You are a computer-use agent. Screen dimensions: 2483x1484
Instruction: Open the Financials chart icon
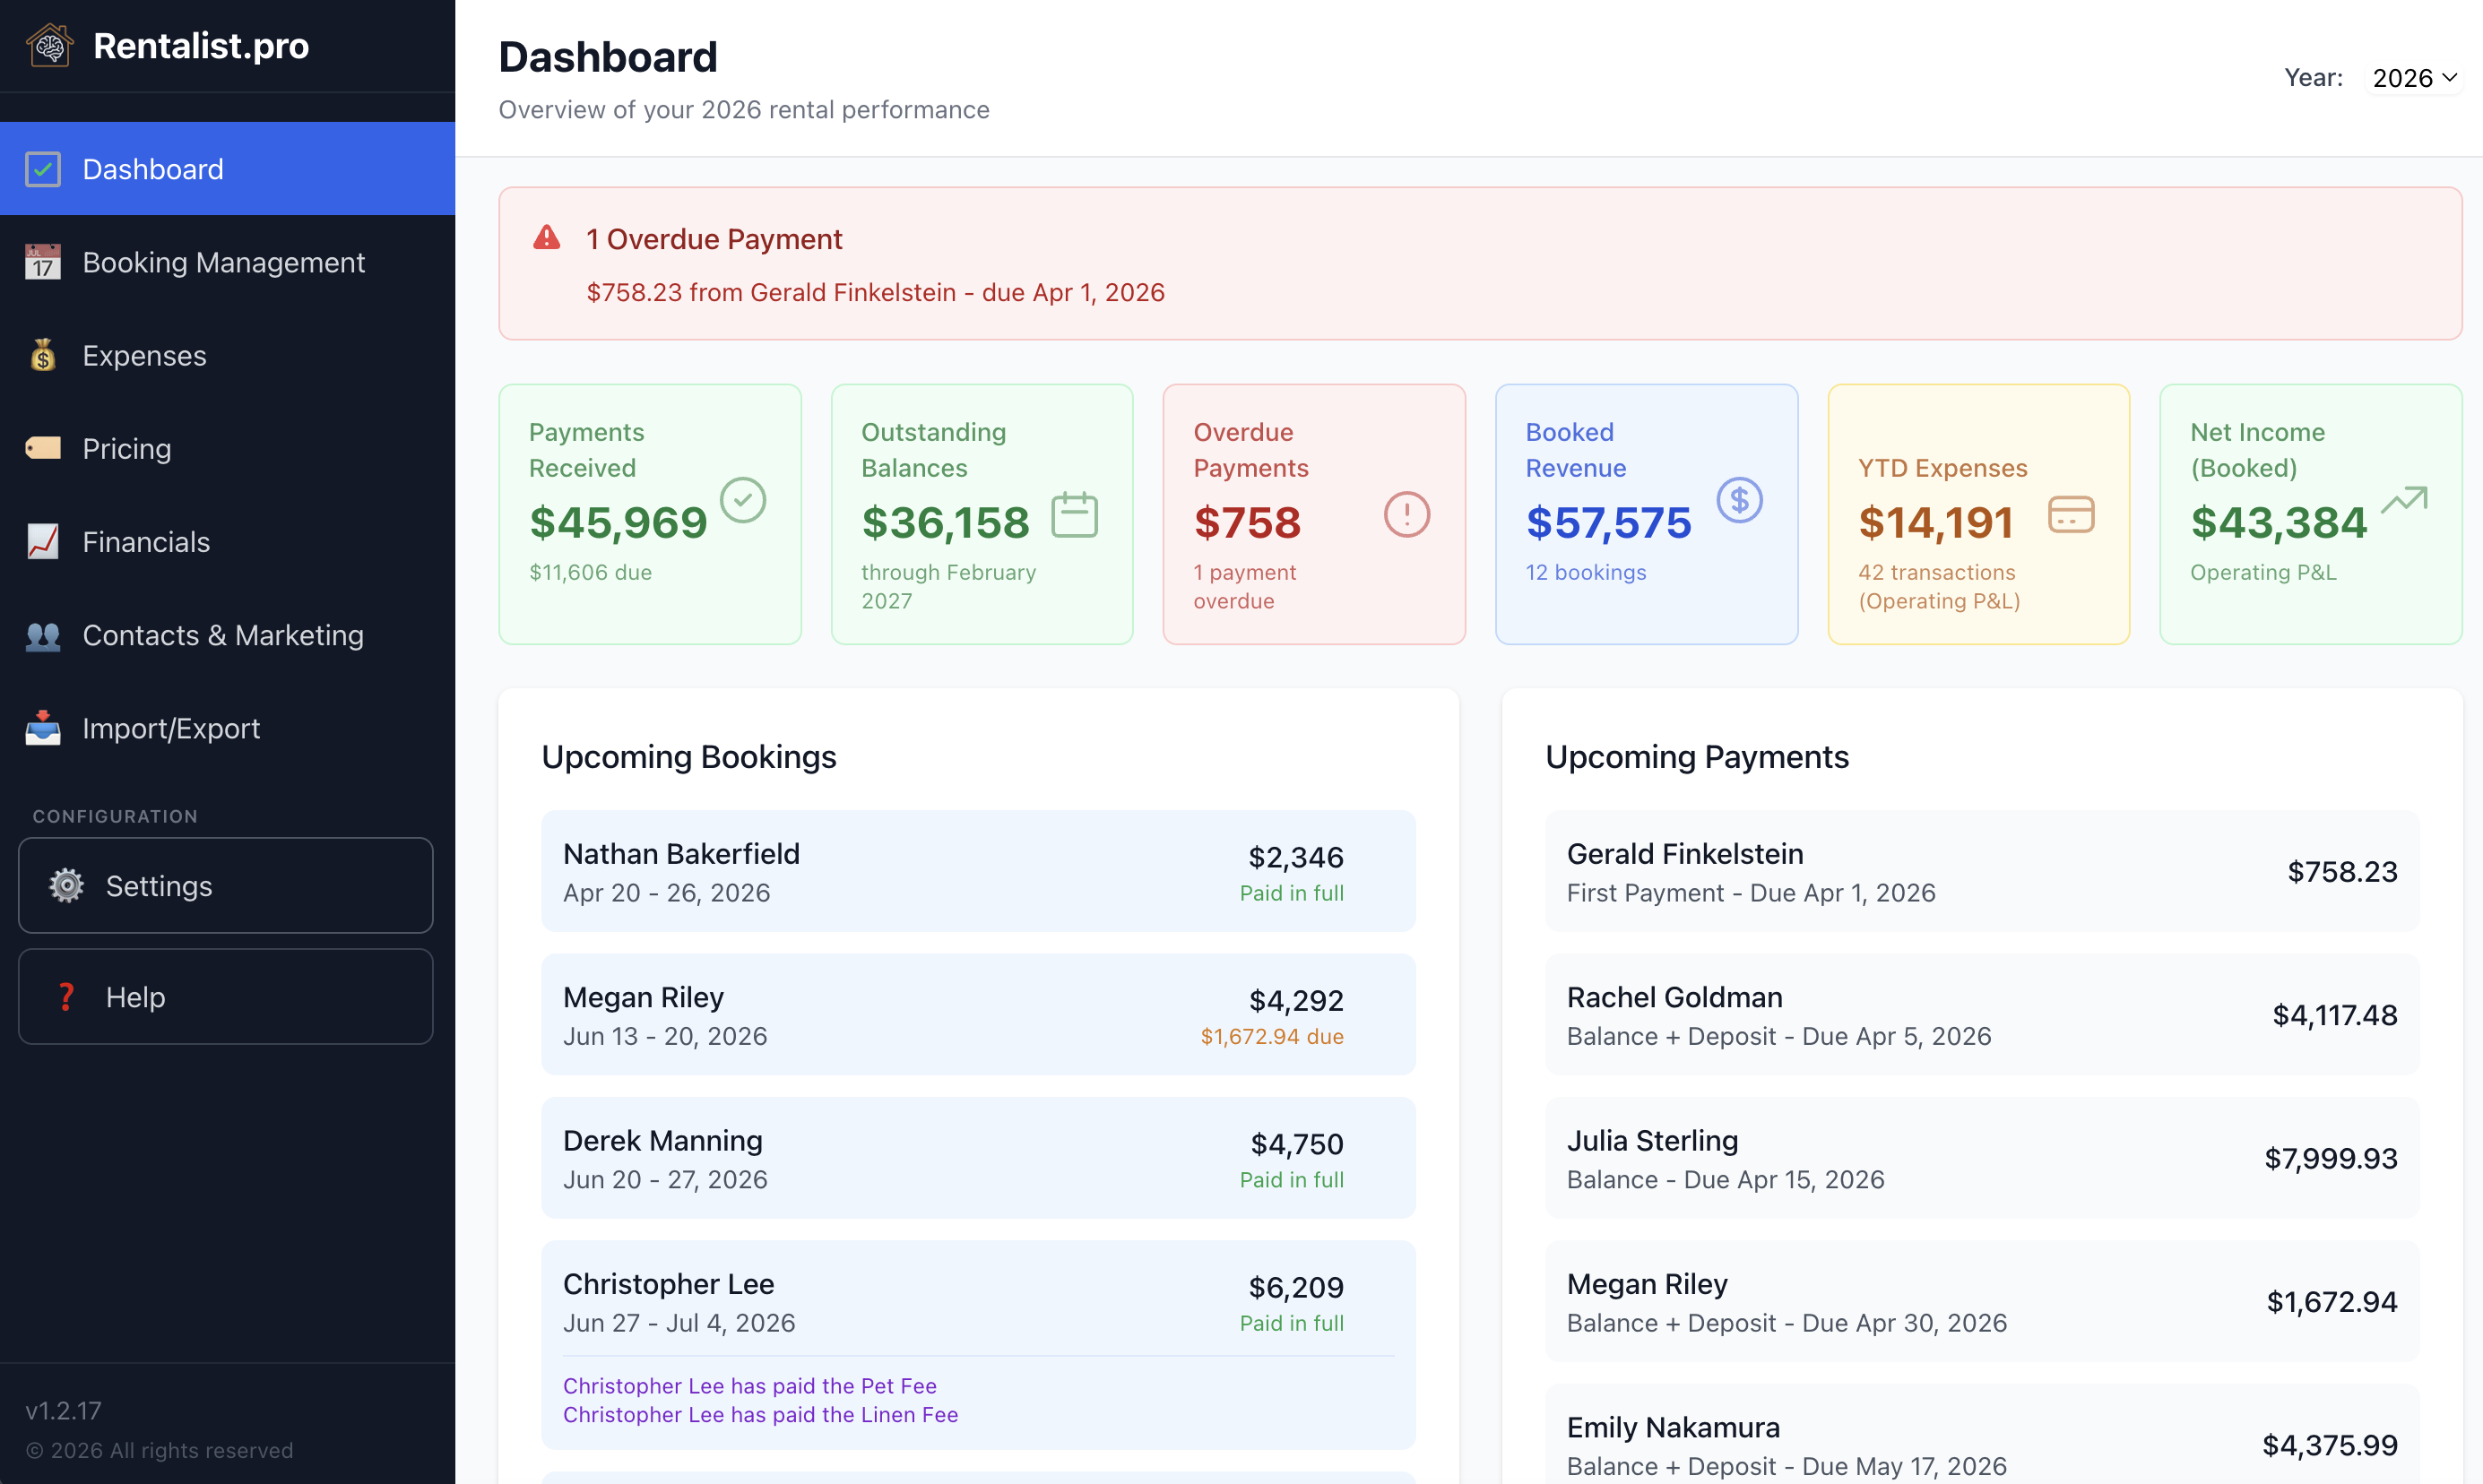(x=42, y=541)
